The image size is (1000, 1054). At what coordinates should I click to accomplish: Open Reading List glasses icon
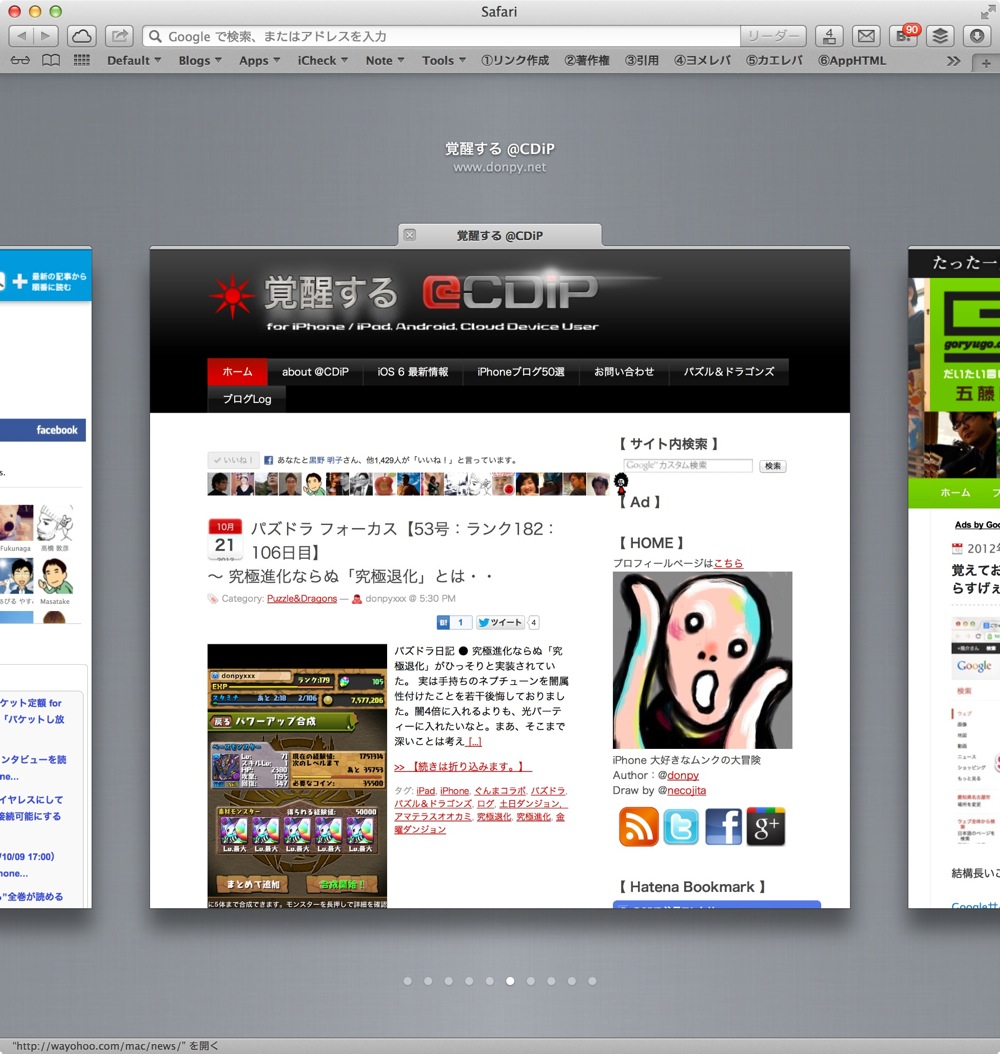click(x=20, y=60)
